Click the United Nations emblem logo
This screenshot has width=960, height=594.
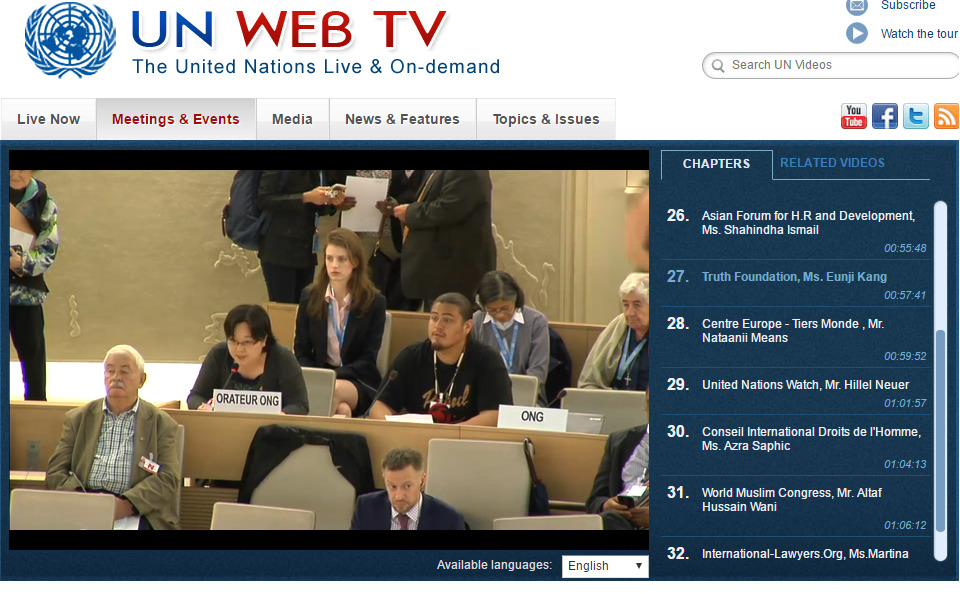click(70, 39)
